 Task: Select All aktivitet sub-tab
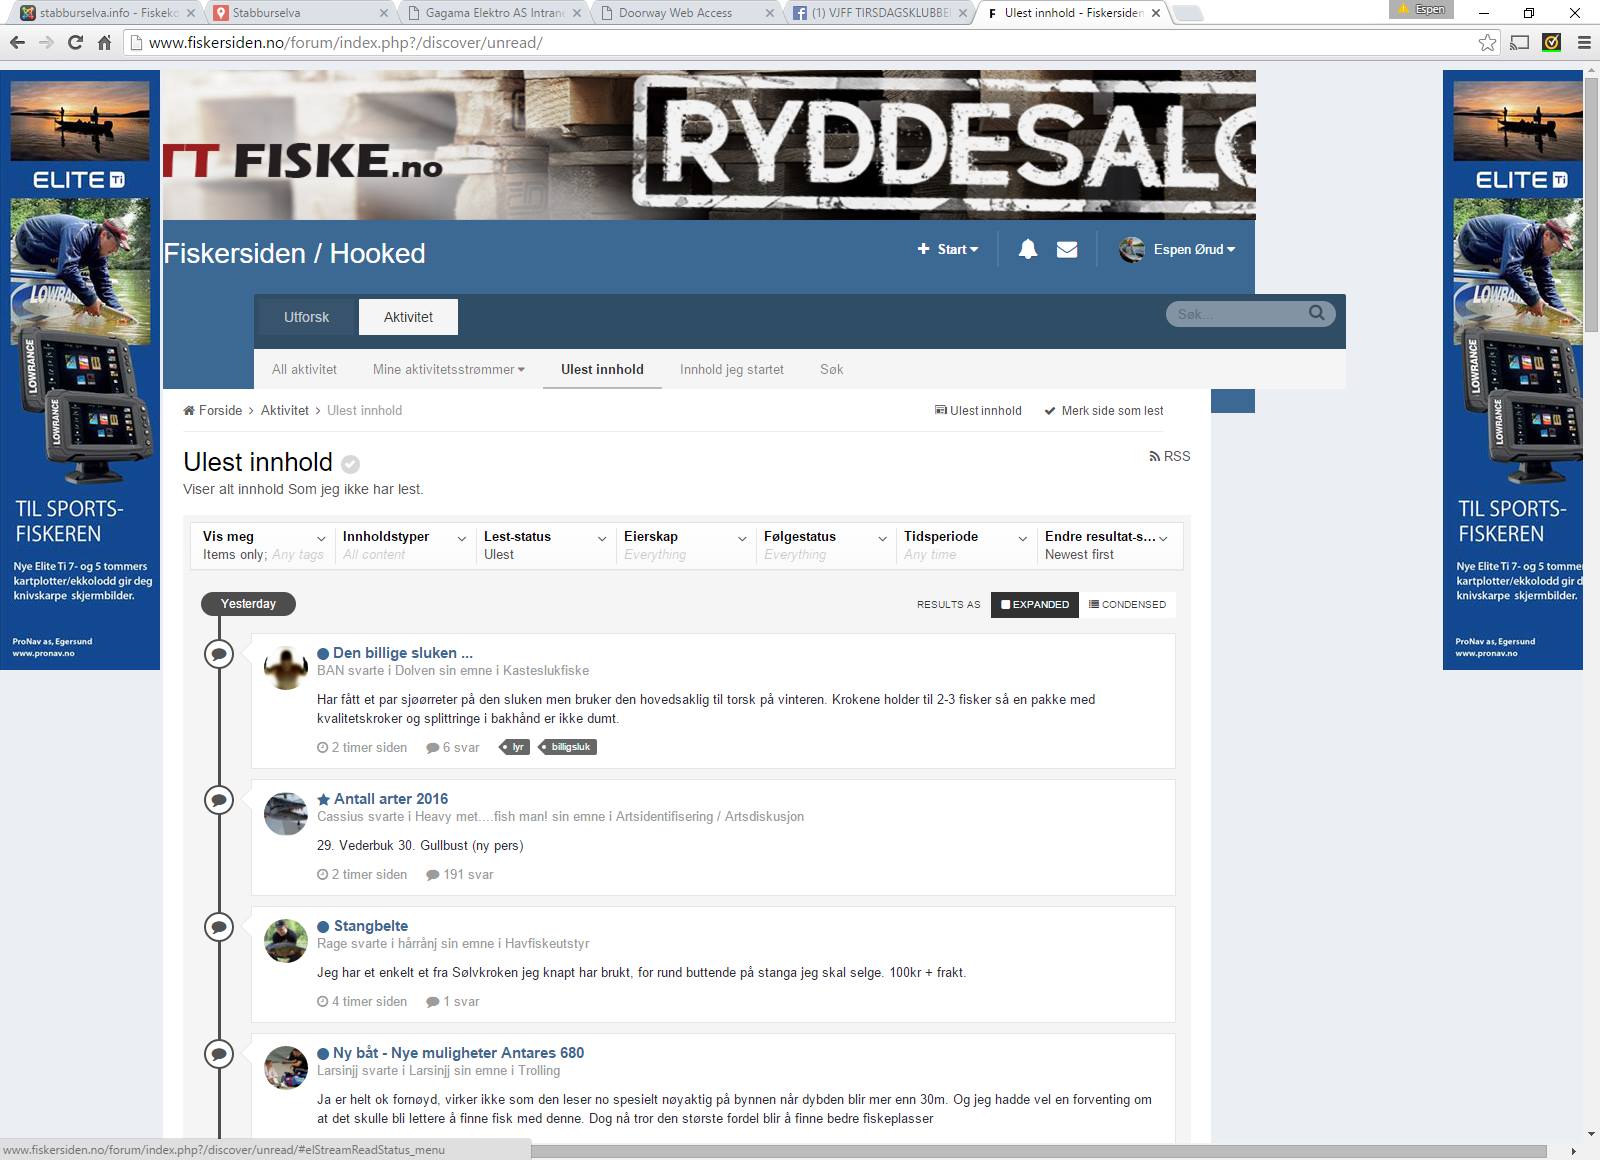(x=304, y=369)
